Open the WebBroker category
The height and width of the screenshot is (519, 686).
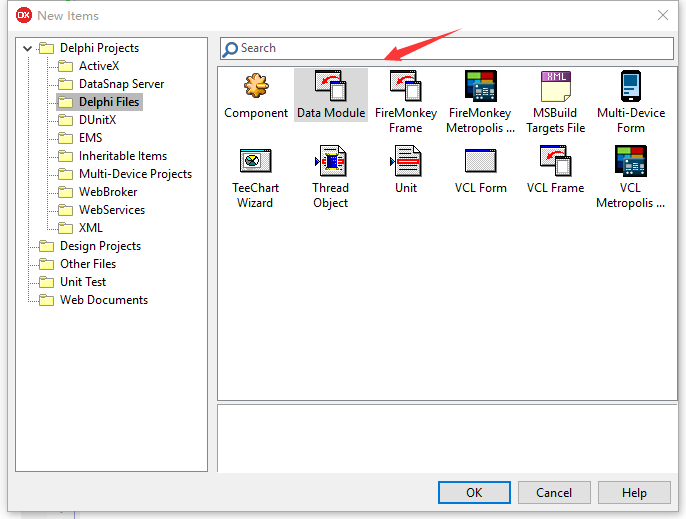[108, 192]
